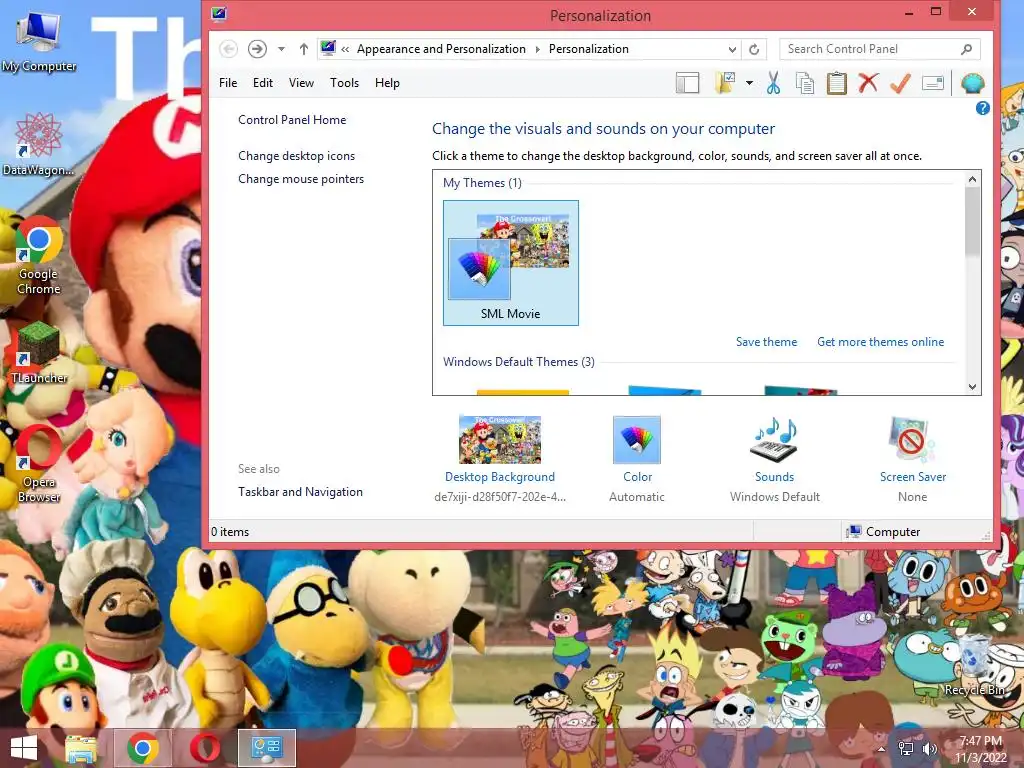Open the recent locations dropdown arrow
Image resolution: width=1024 pixels, height=768 pixels.
pos(281,49)
